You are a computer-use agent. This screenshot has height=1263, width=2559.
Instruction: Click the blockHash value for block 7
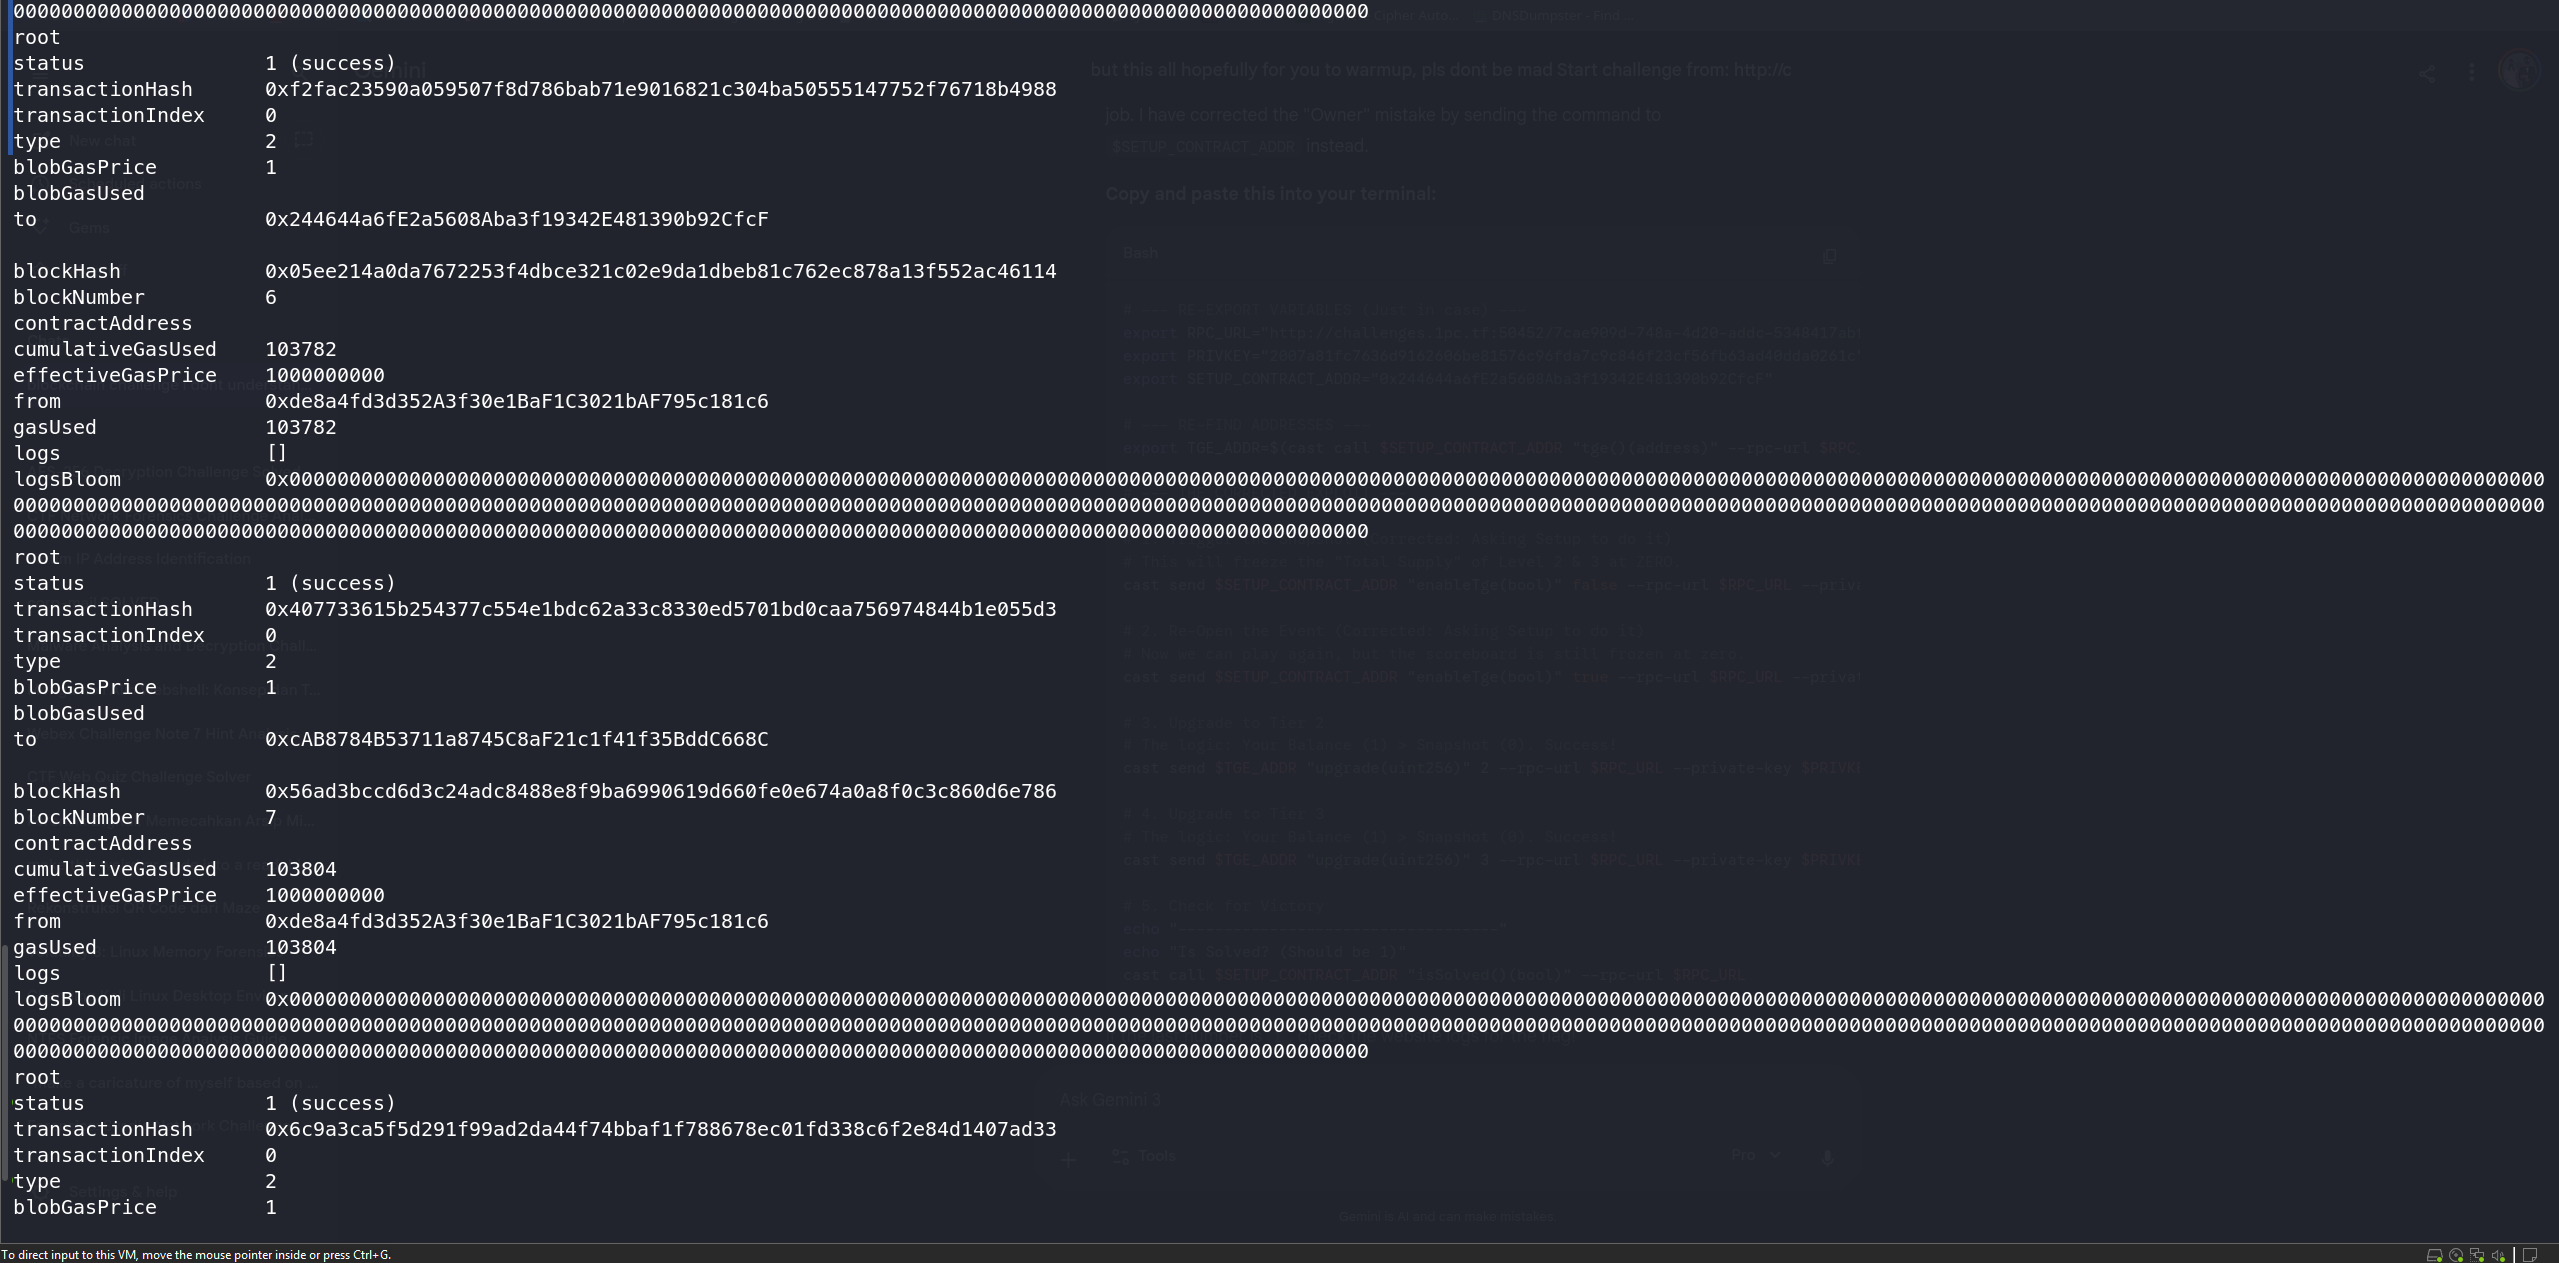coord(660,791)
